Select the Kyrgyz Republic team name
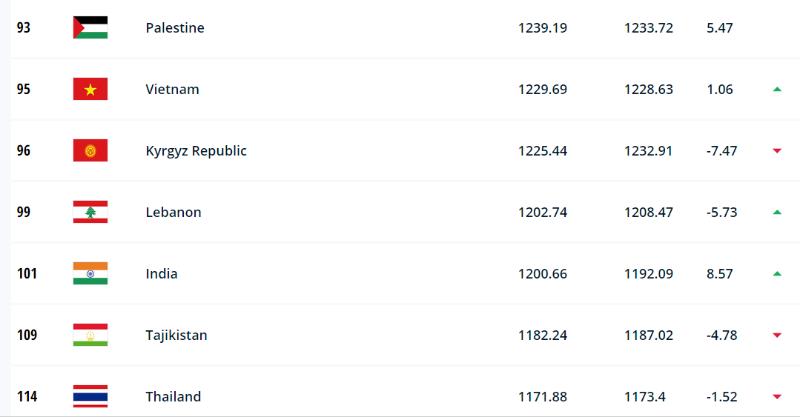The image size is (800, 417). pyautogui.click(x=196, y=151)
